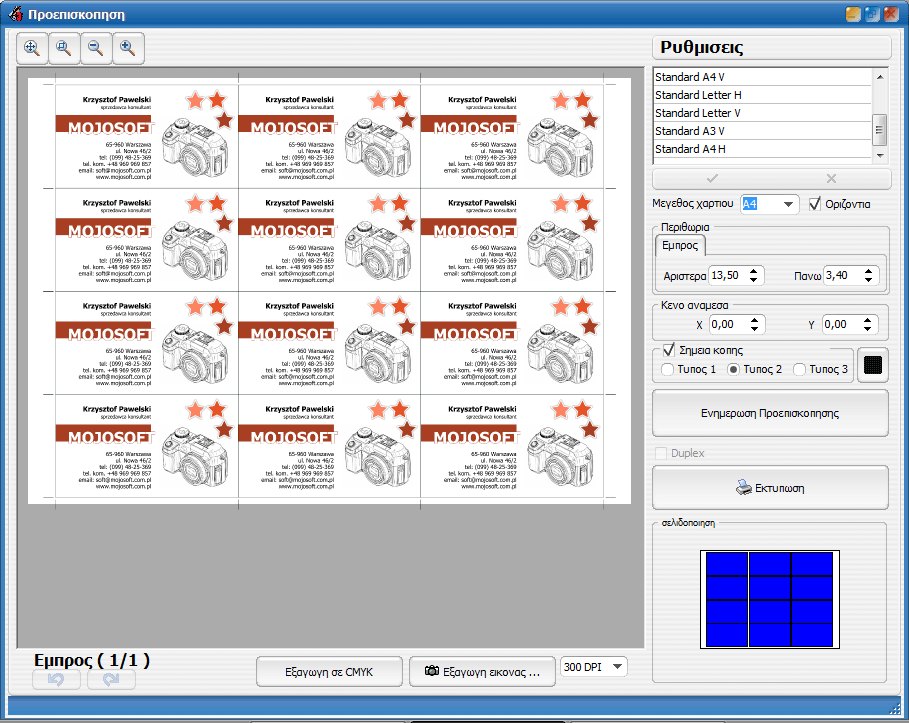
Task: Click the top-left business card in preview
Action: click(147, 137)
